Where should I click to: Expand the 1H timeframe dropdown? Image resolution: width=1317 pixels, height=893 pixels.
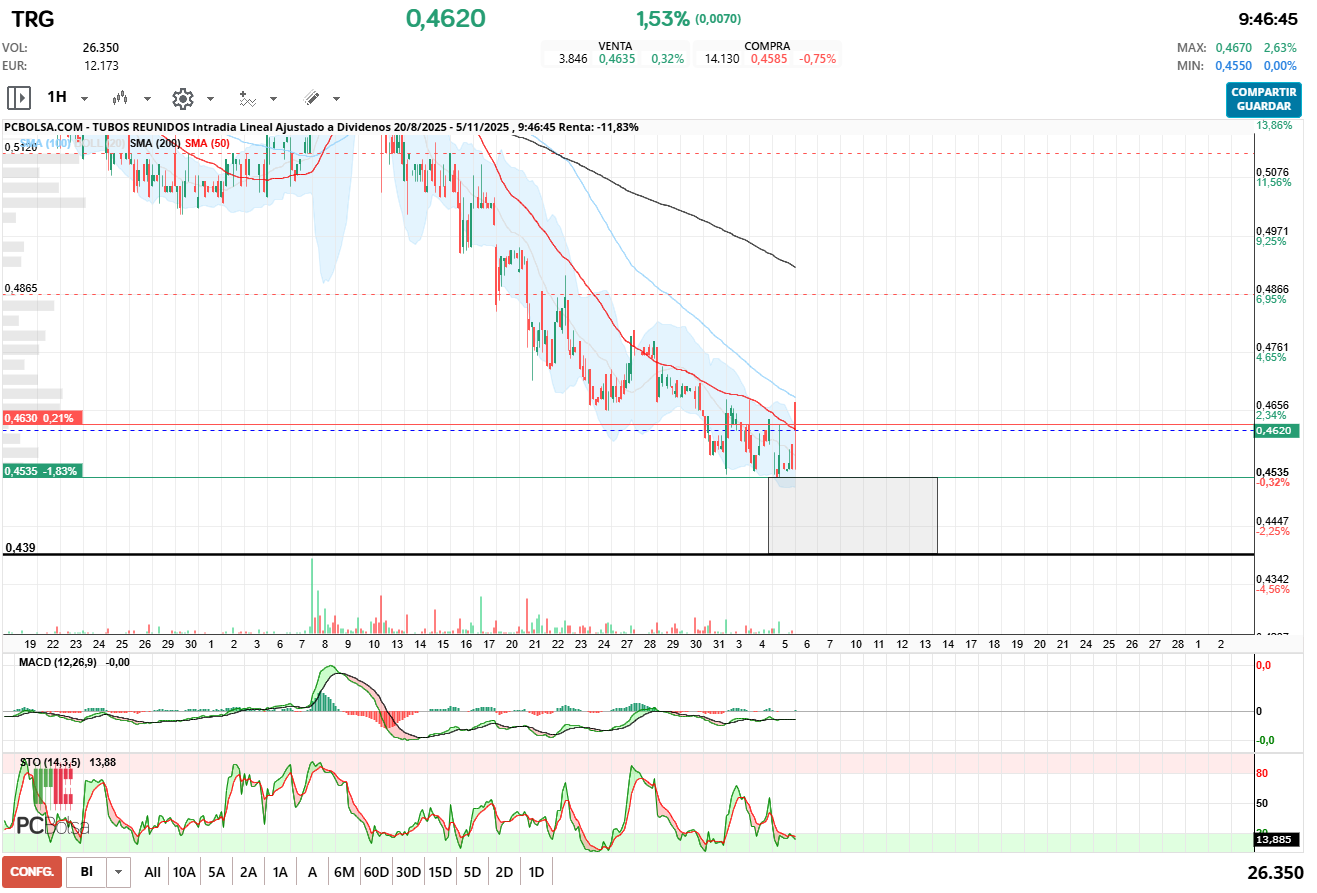point(84,99)
